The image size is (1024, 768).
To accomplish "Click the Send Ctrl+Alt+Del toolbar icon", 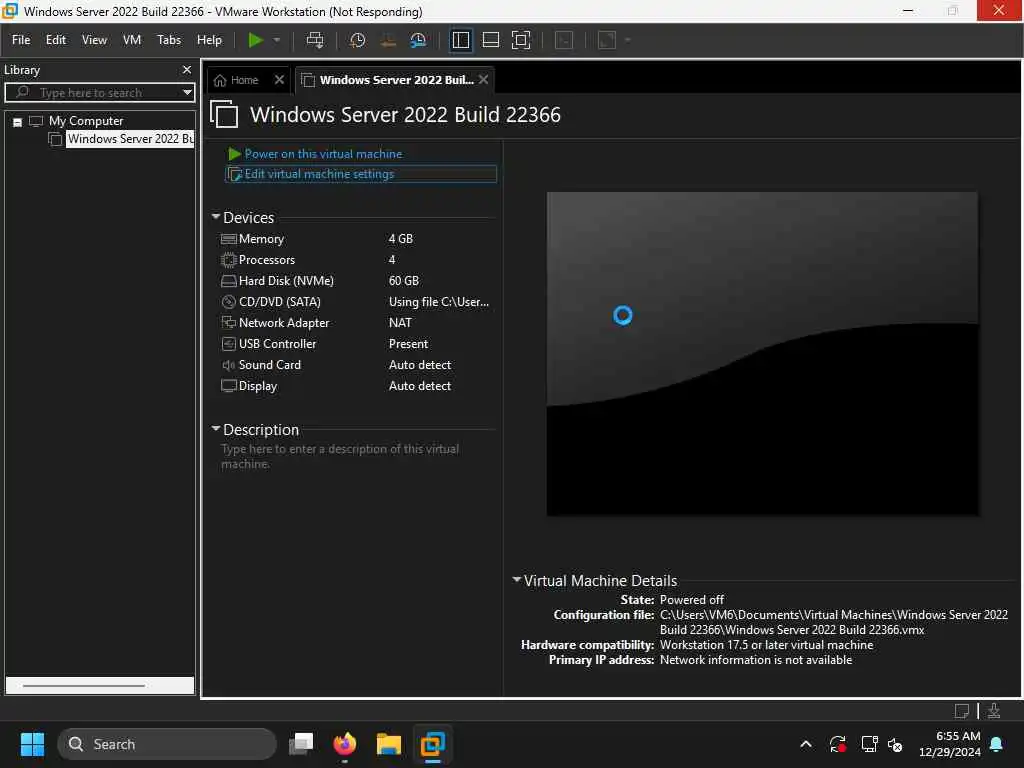I will [x=315, y=40].
